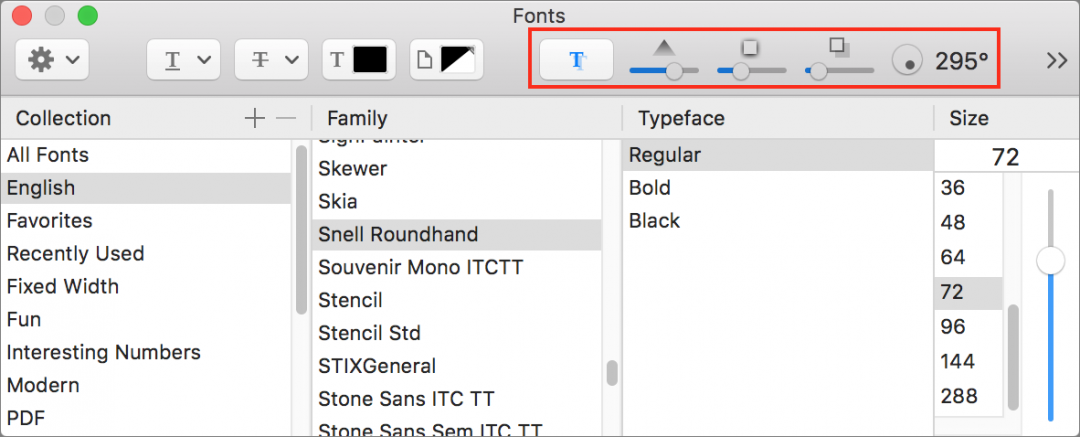Click the font size input field
Viewport: 1080px width, 437px height.
pyautogui.click(x=1006, y=157)
